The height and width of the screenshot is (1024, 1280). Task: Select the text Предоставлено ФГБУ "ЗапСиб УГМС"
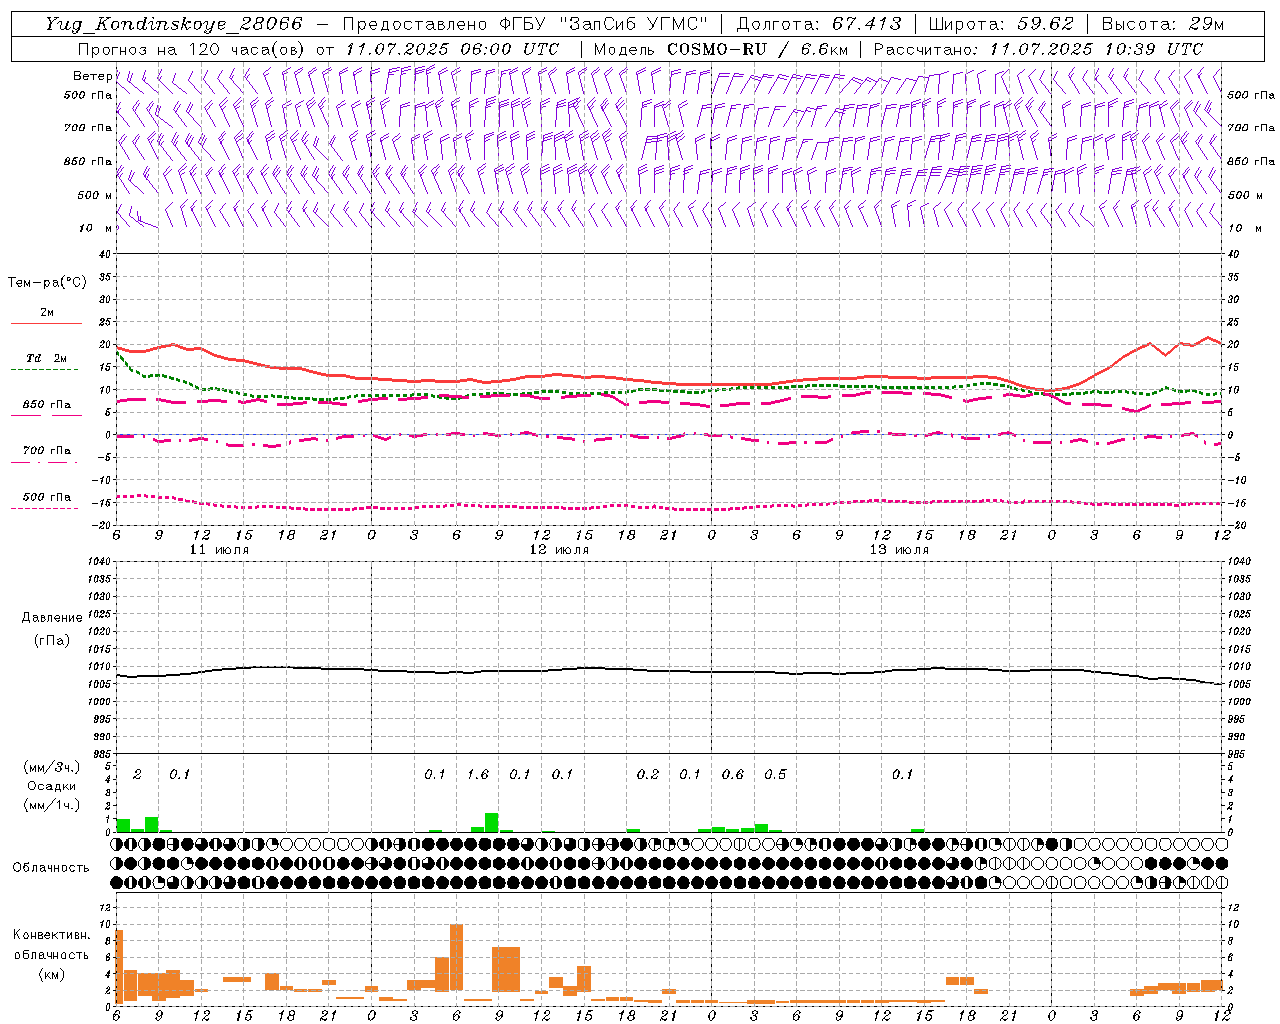coord(526,24)
